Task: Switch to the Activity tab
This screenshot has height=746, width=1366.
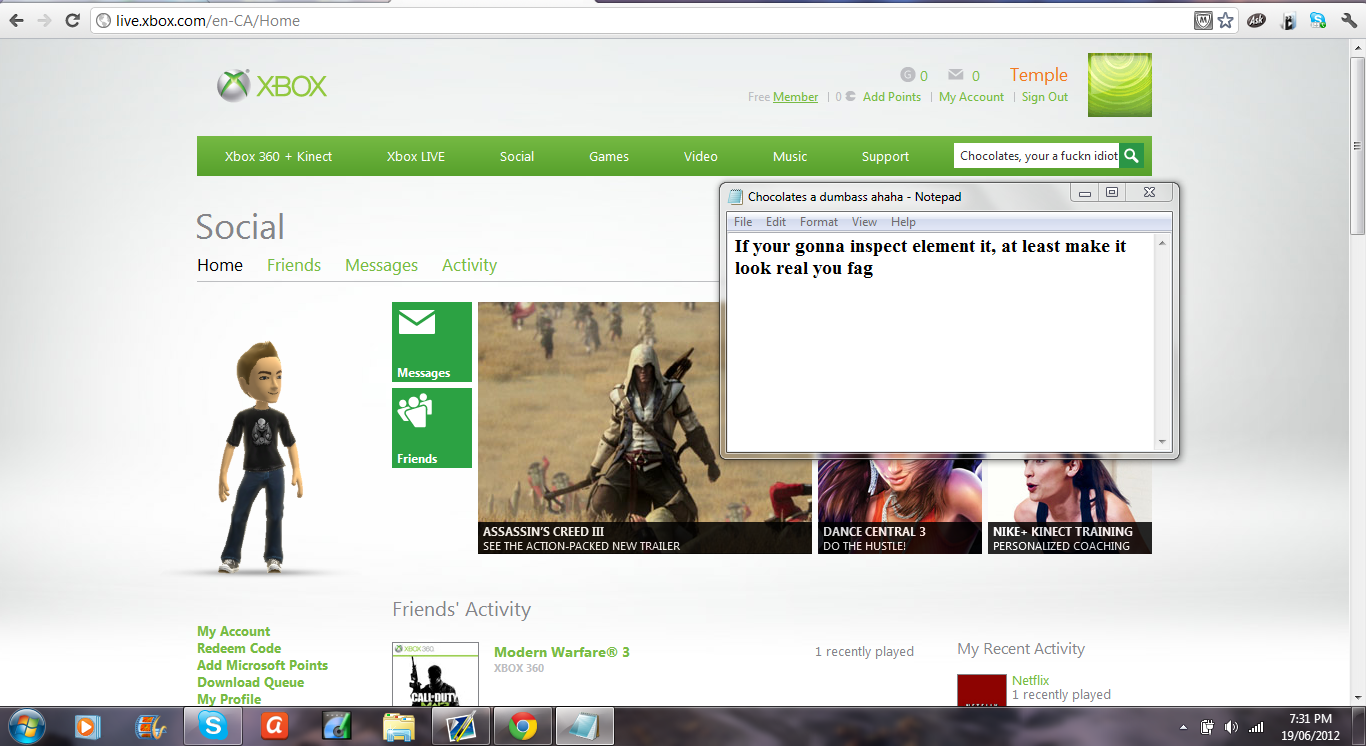Action: [x=469, y=265]
